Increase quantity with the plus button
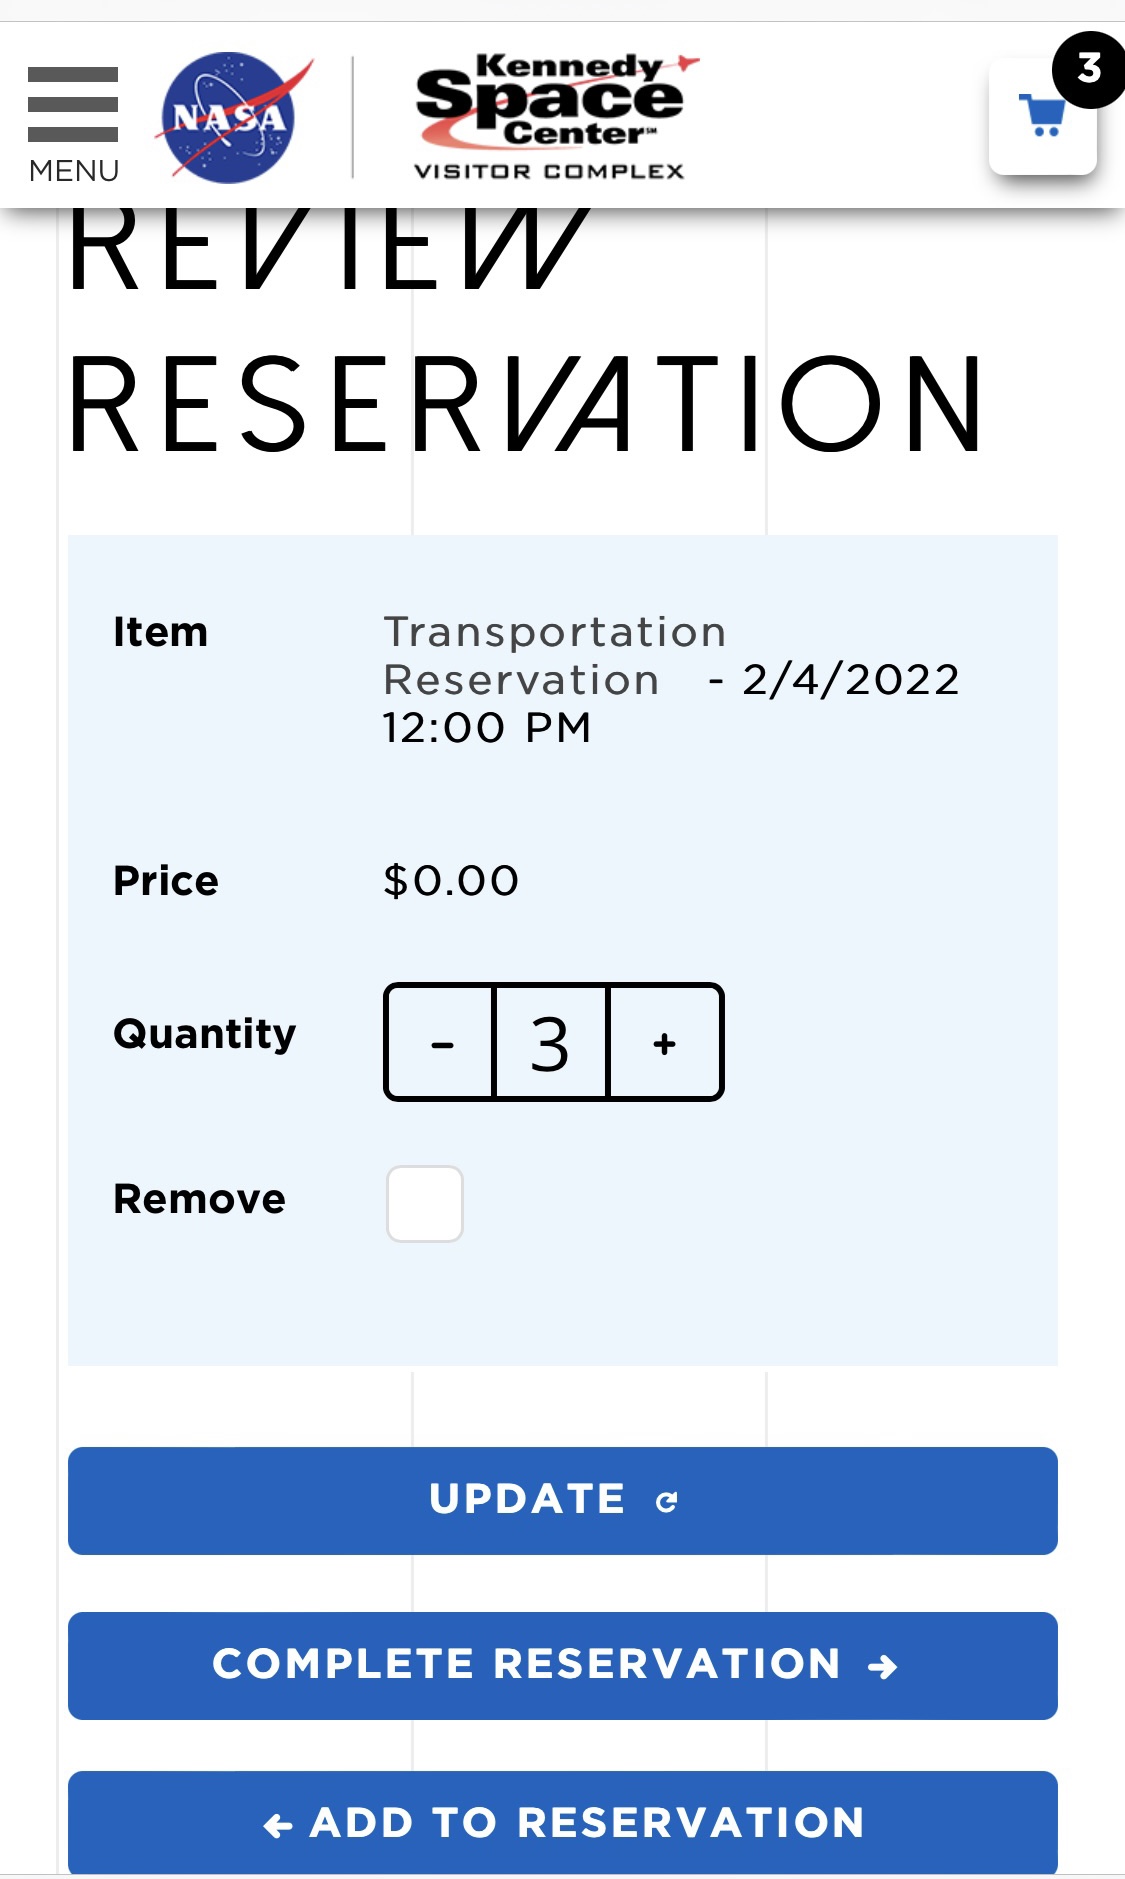Image resolution: width=1125 pixels, height=1879 pixels. coord(665,1043)
